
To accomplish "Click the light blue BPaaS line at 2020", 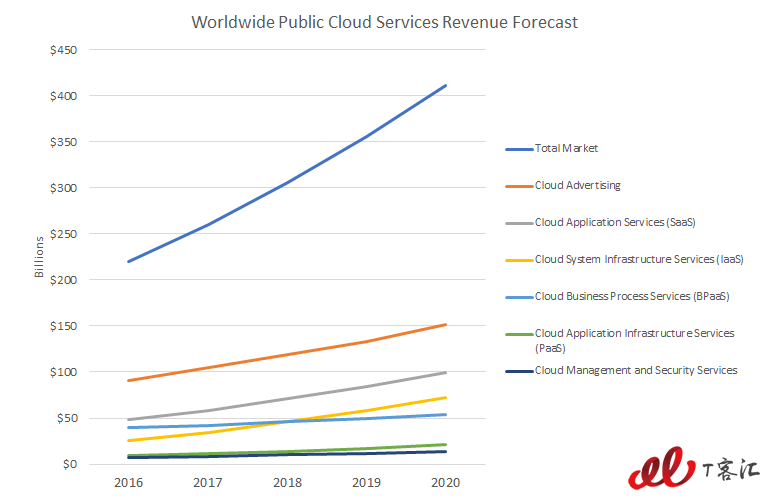I will (445, 415).
